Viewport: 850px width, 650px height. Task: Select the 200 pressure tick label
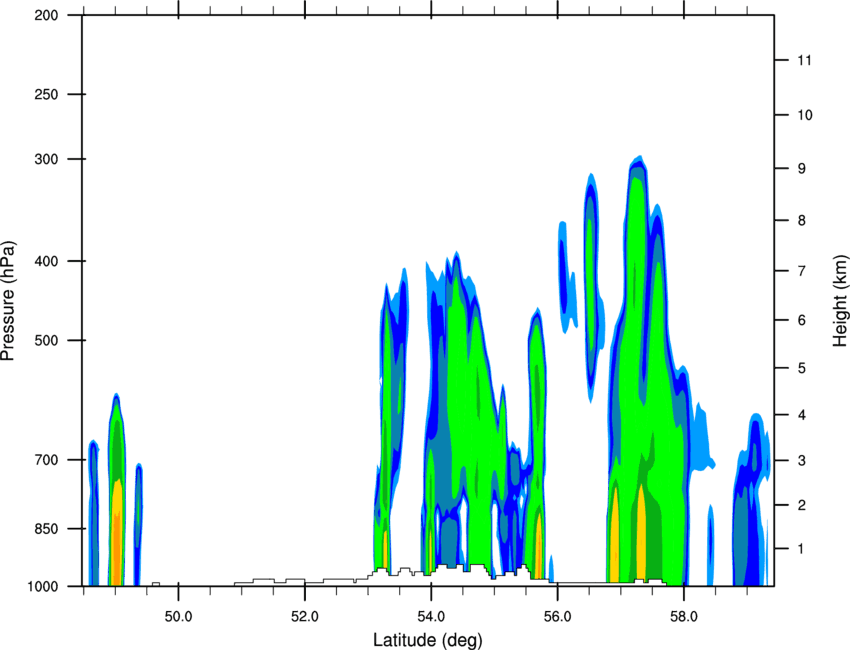46,15
